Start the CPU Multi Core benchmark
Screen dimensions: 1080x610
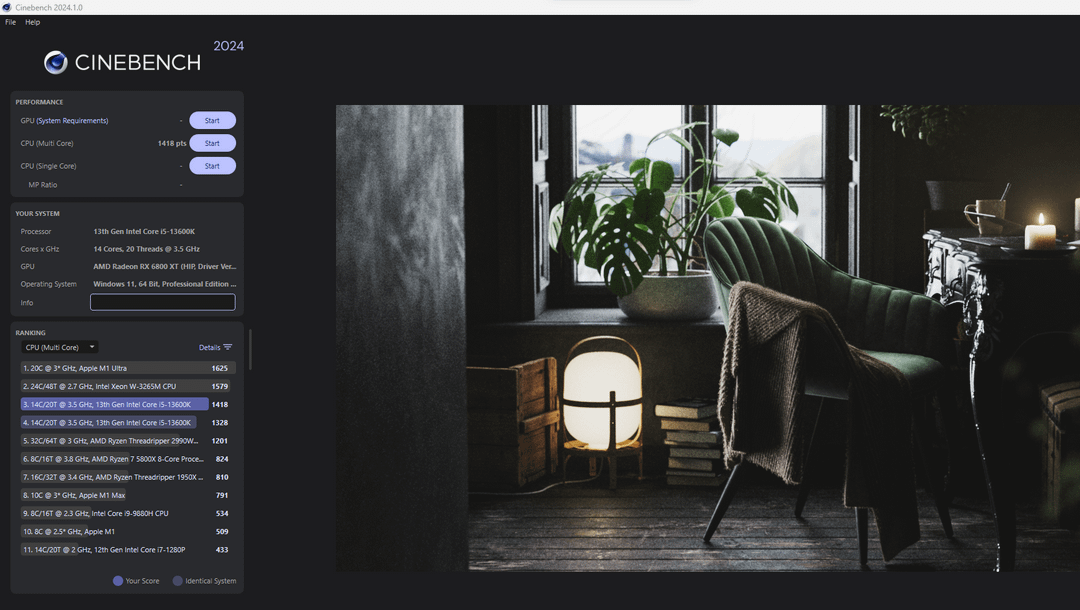(212, 143)
